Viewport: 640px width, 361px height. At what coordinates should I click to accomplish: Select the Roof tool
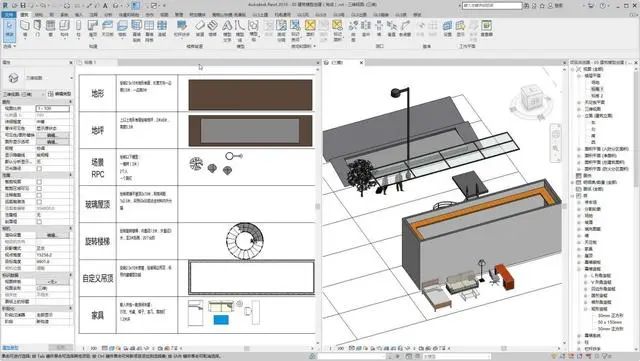tap(93, 29)
